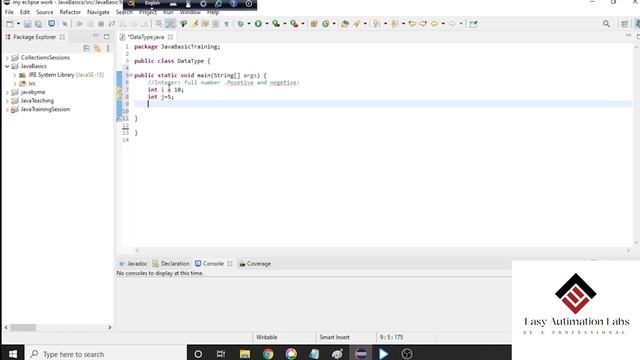Open the Navigate menu

point(98,12)
